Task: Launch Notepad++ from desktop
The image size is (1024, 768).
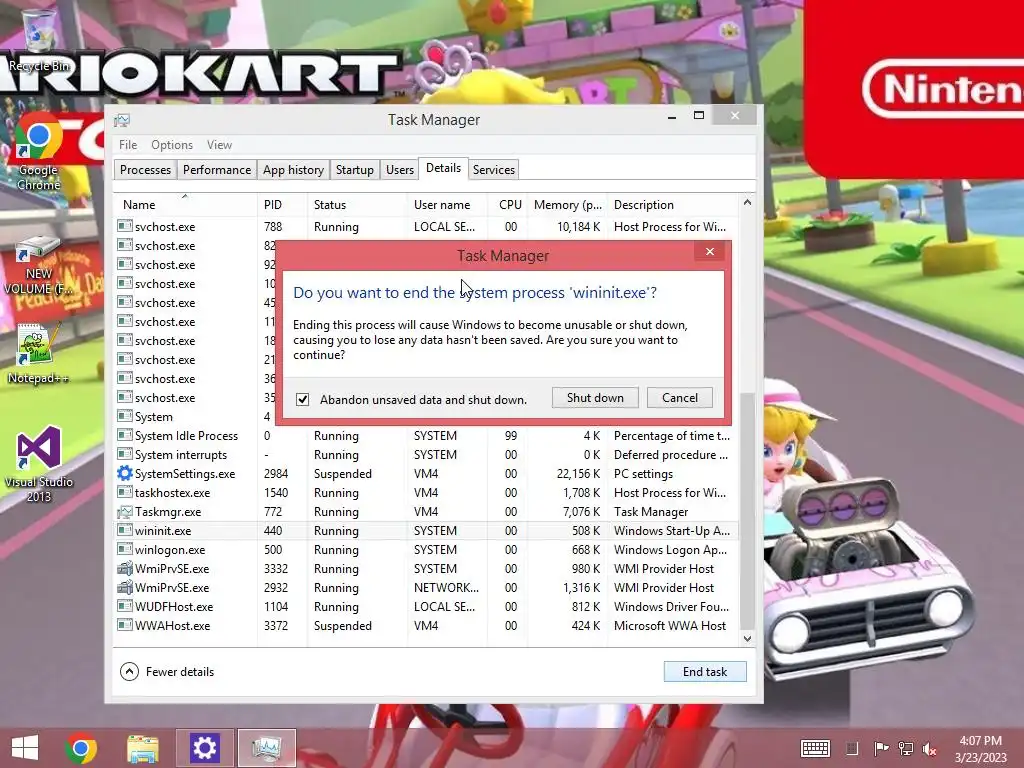Action: click(38, 353)
